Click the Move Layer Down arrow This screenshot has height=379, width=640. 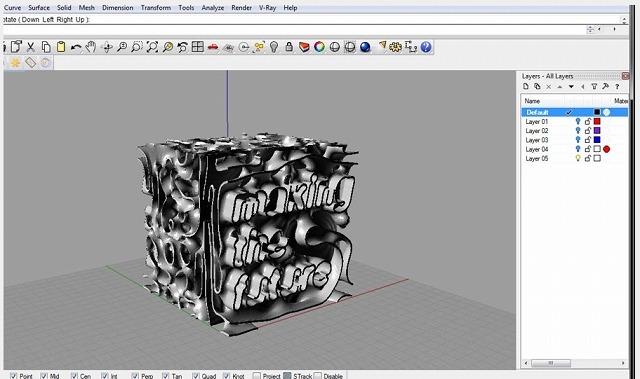click(571, 86)
